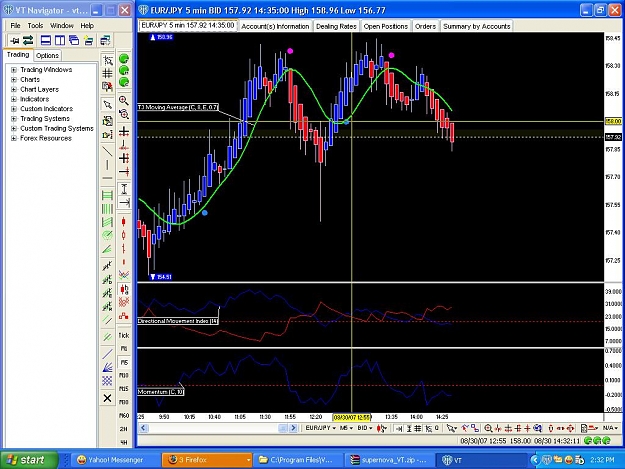
Task: Expand the Trading Systems tree node
Action: (x=14, y=118)
